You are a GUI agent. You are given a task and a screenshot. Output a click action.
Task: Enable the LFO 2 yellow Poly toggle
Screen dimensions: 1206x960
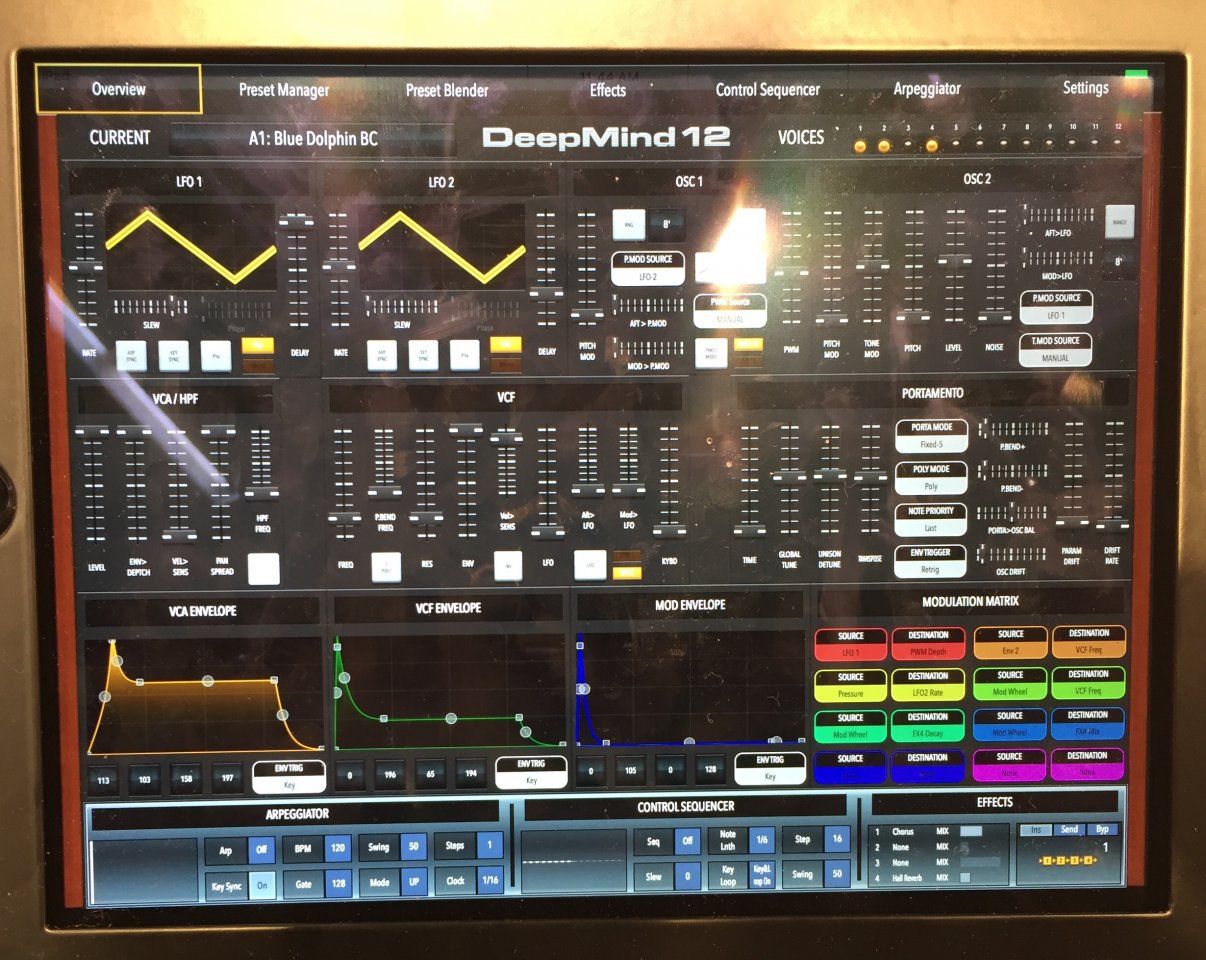[506, 345]
